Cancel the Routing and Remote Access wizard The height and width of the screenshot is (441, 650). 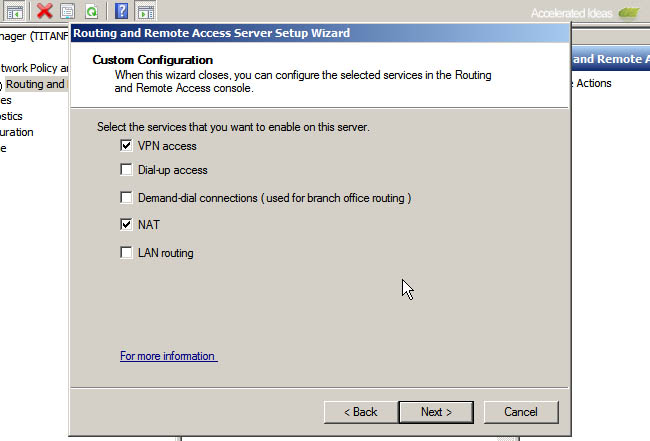tap(521, 412)
